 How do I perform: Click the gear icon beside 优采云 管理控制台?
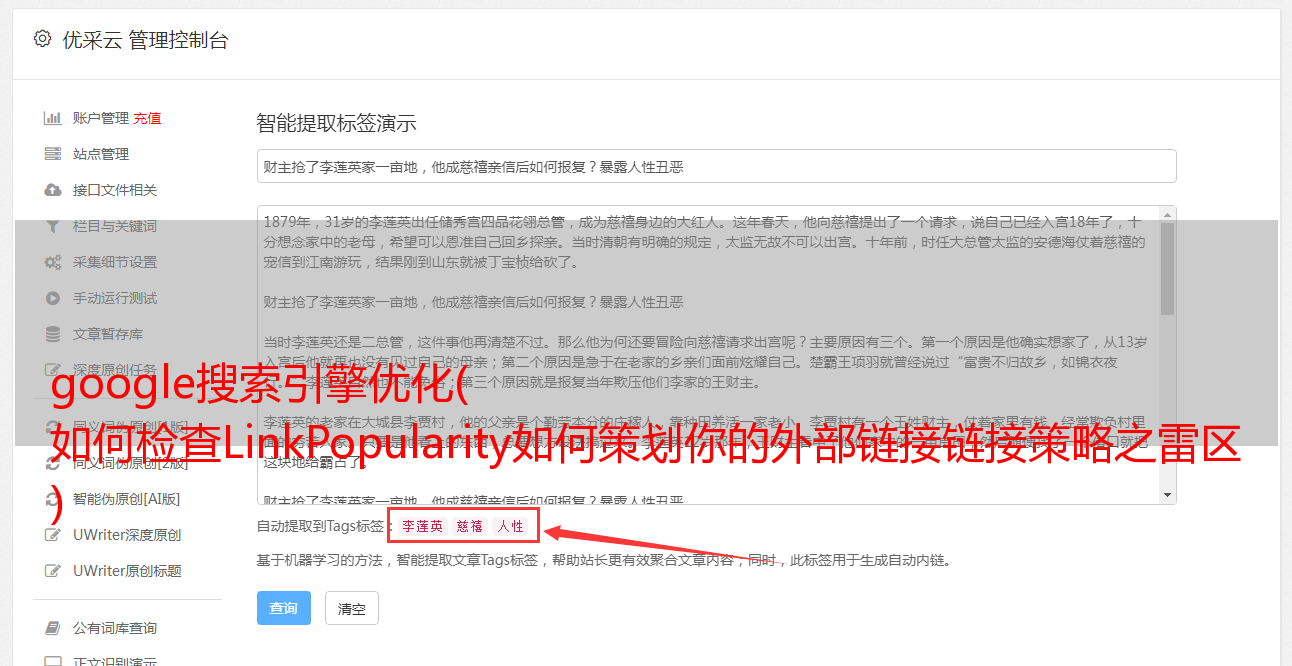coord(42,39)
